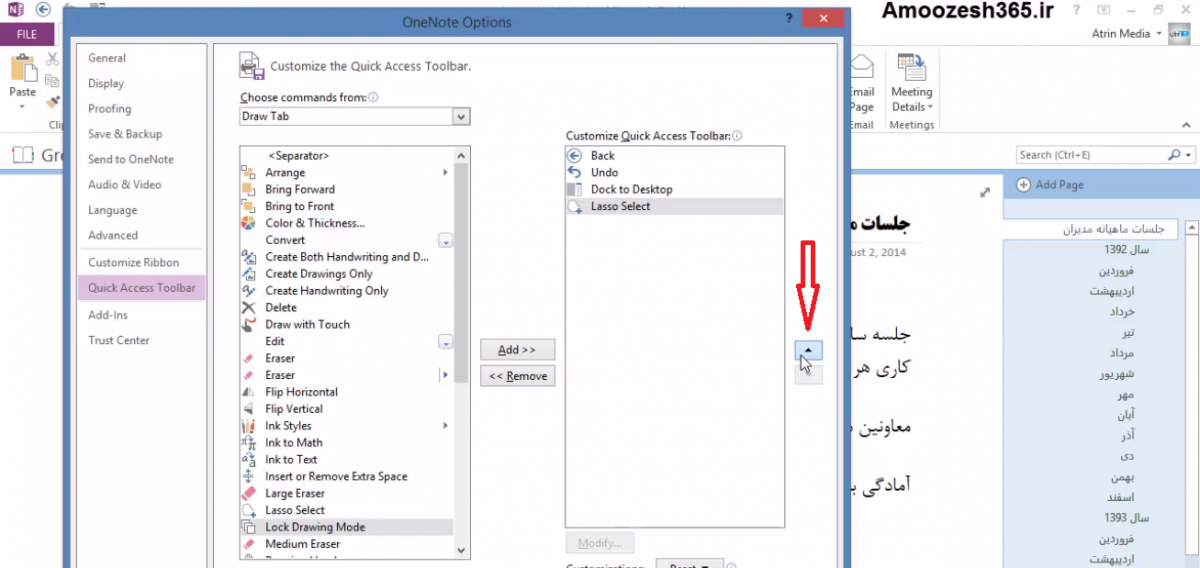Click the Add >> button
This screenshot has width=1200, height=568.
coord(517,350)
